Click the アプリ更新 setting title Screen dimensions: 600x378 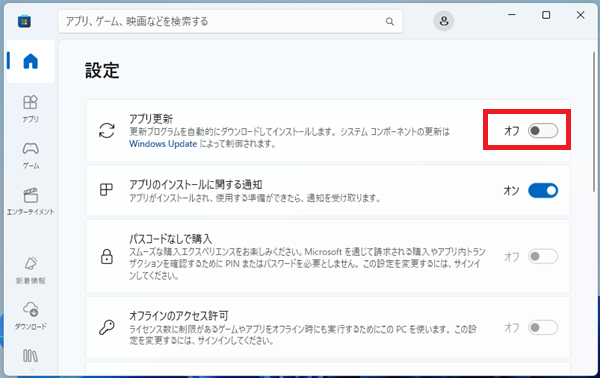coord(151,119)
